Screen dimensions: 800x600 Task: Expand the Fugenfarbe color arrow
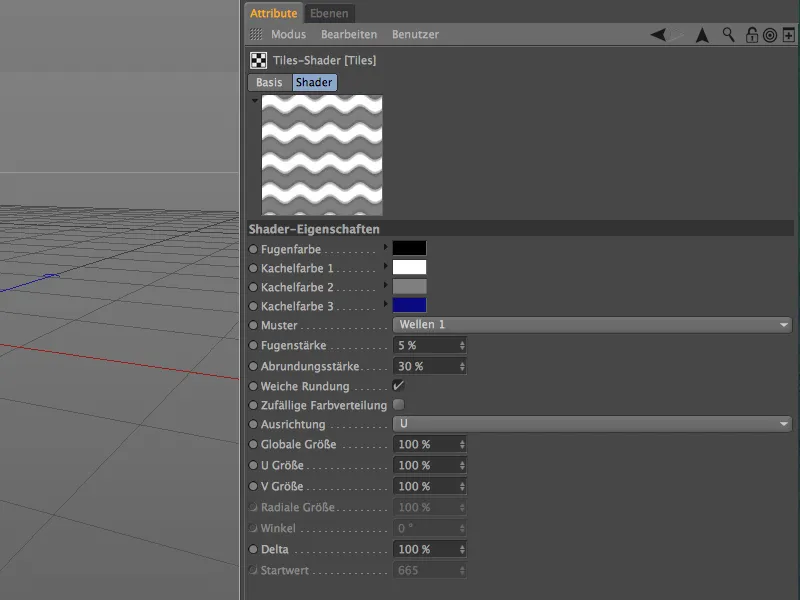click(x=386, y=247)
